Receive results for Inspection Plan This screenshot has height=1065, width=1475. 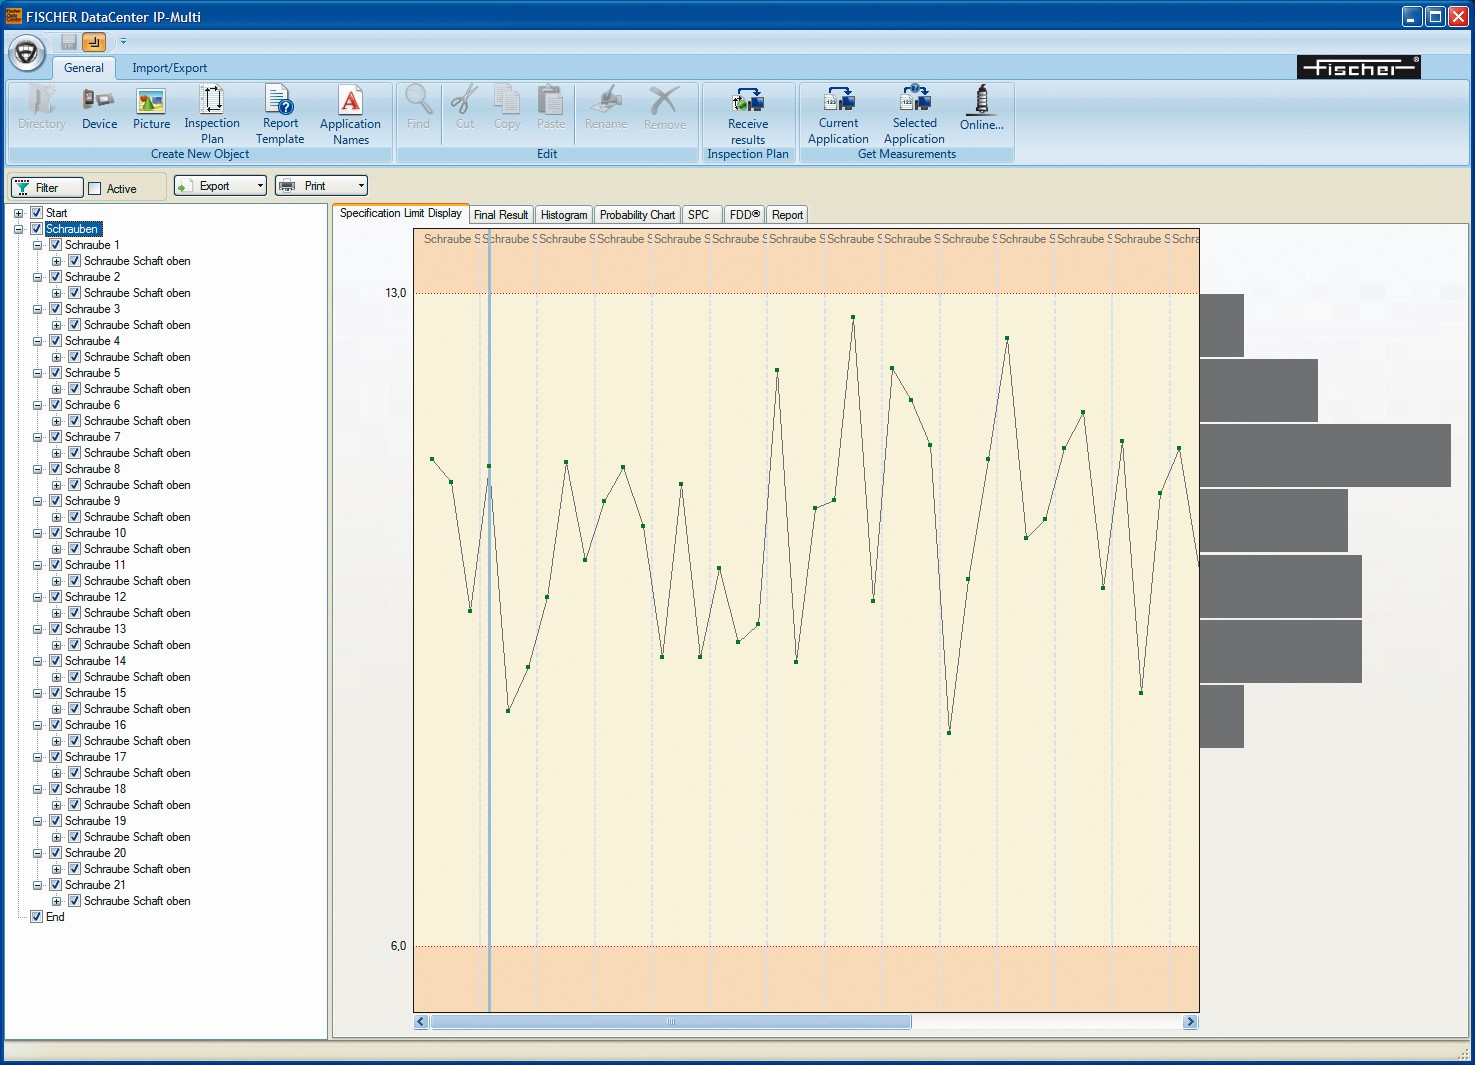point(748,115)
